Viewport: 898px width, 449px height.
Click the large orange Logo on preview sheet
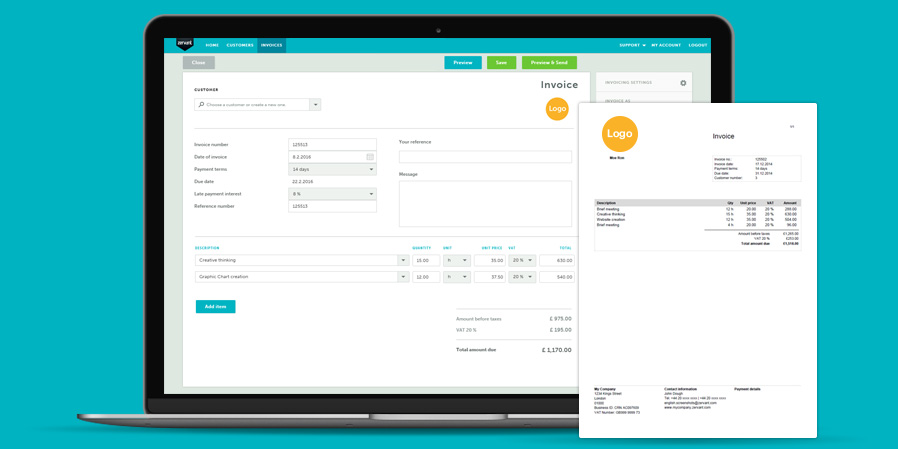[x=619, y=134]
